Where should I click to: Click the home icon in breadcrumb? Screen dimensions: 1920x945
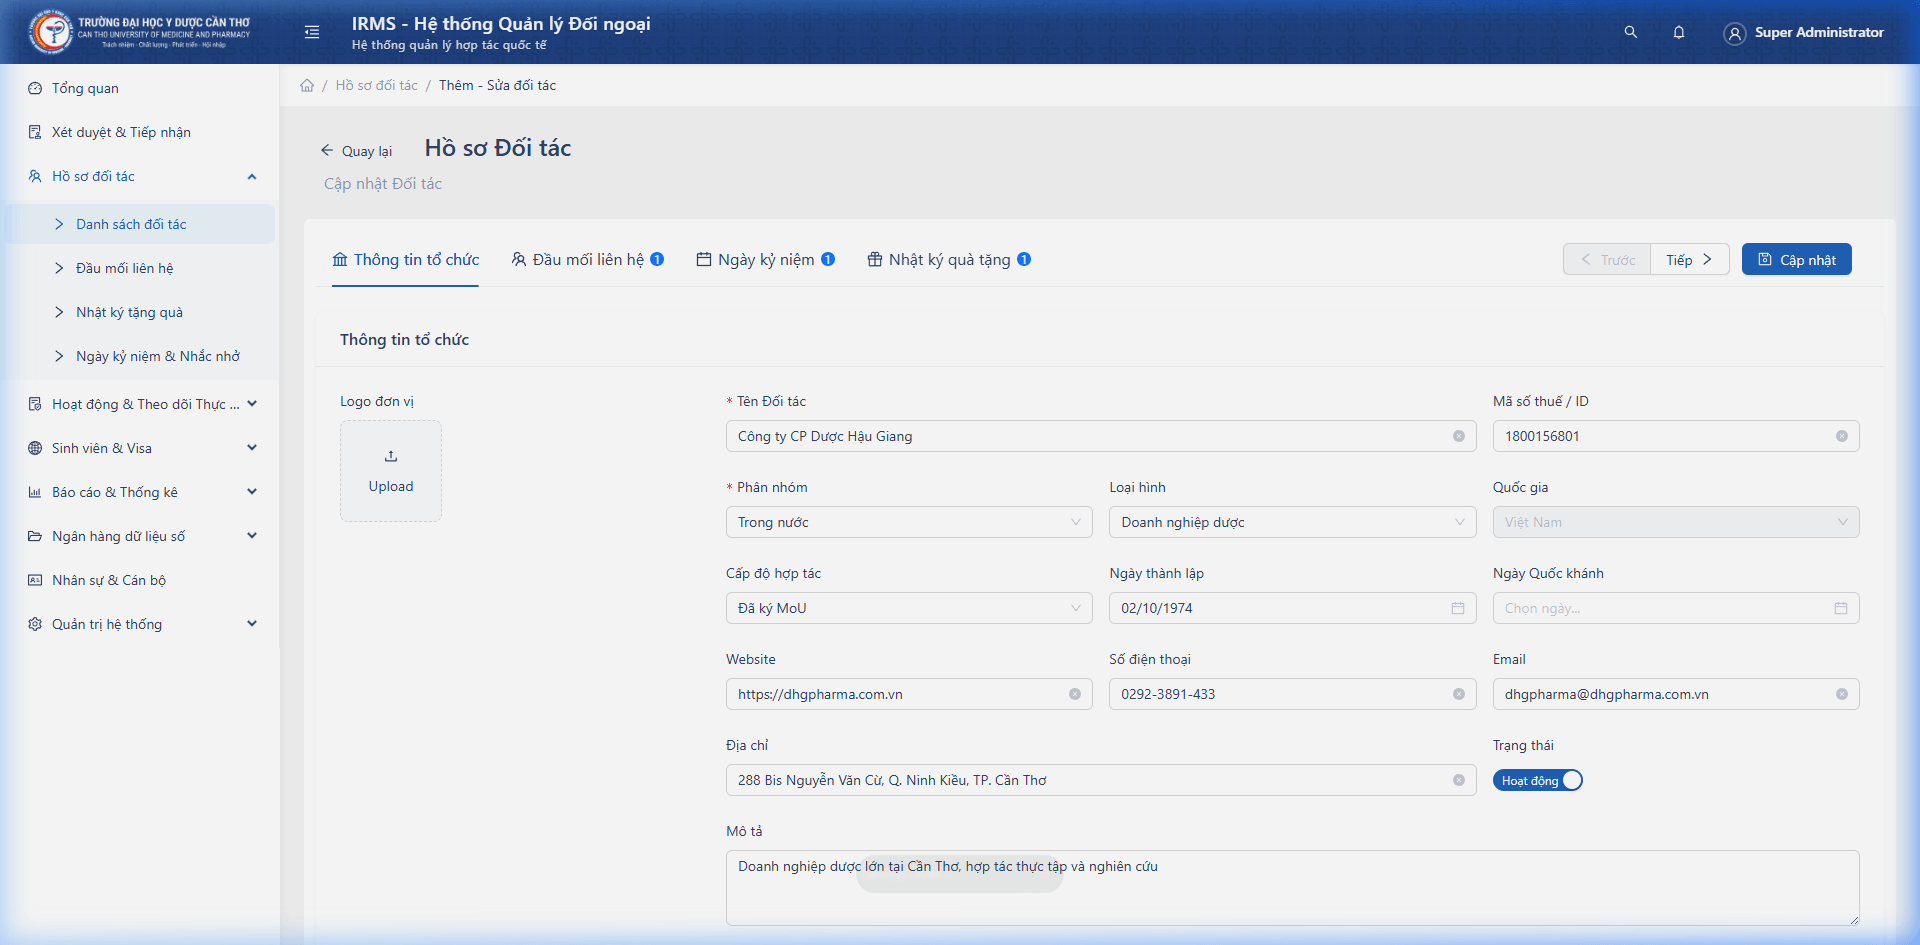point(307,86)
